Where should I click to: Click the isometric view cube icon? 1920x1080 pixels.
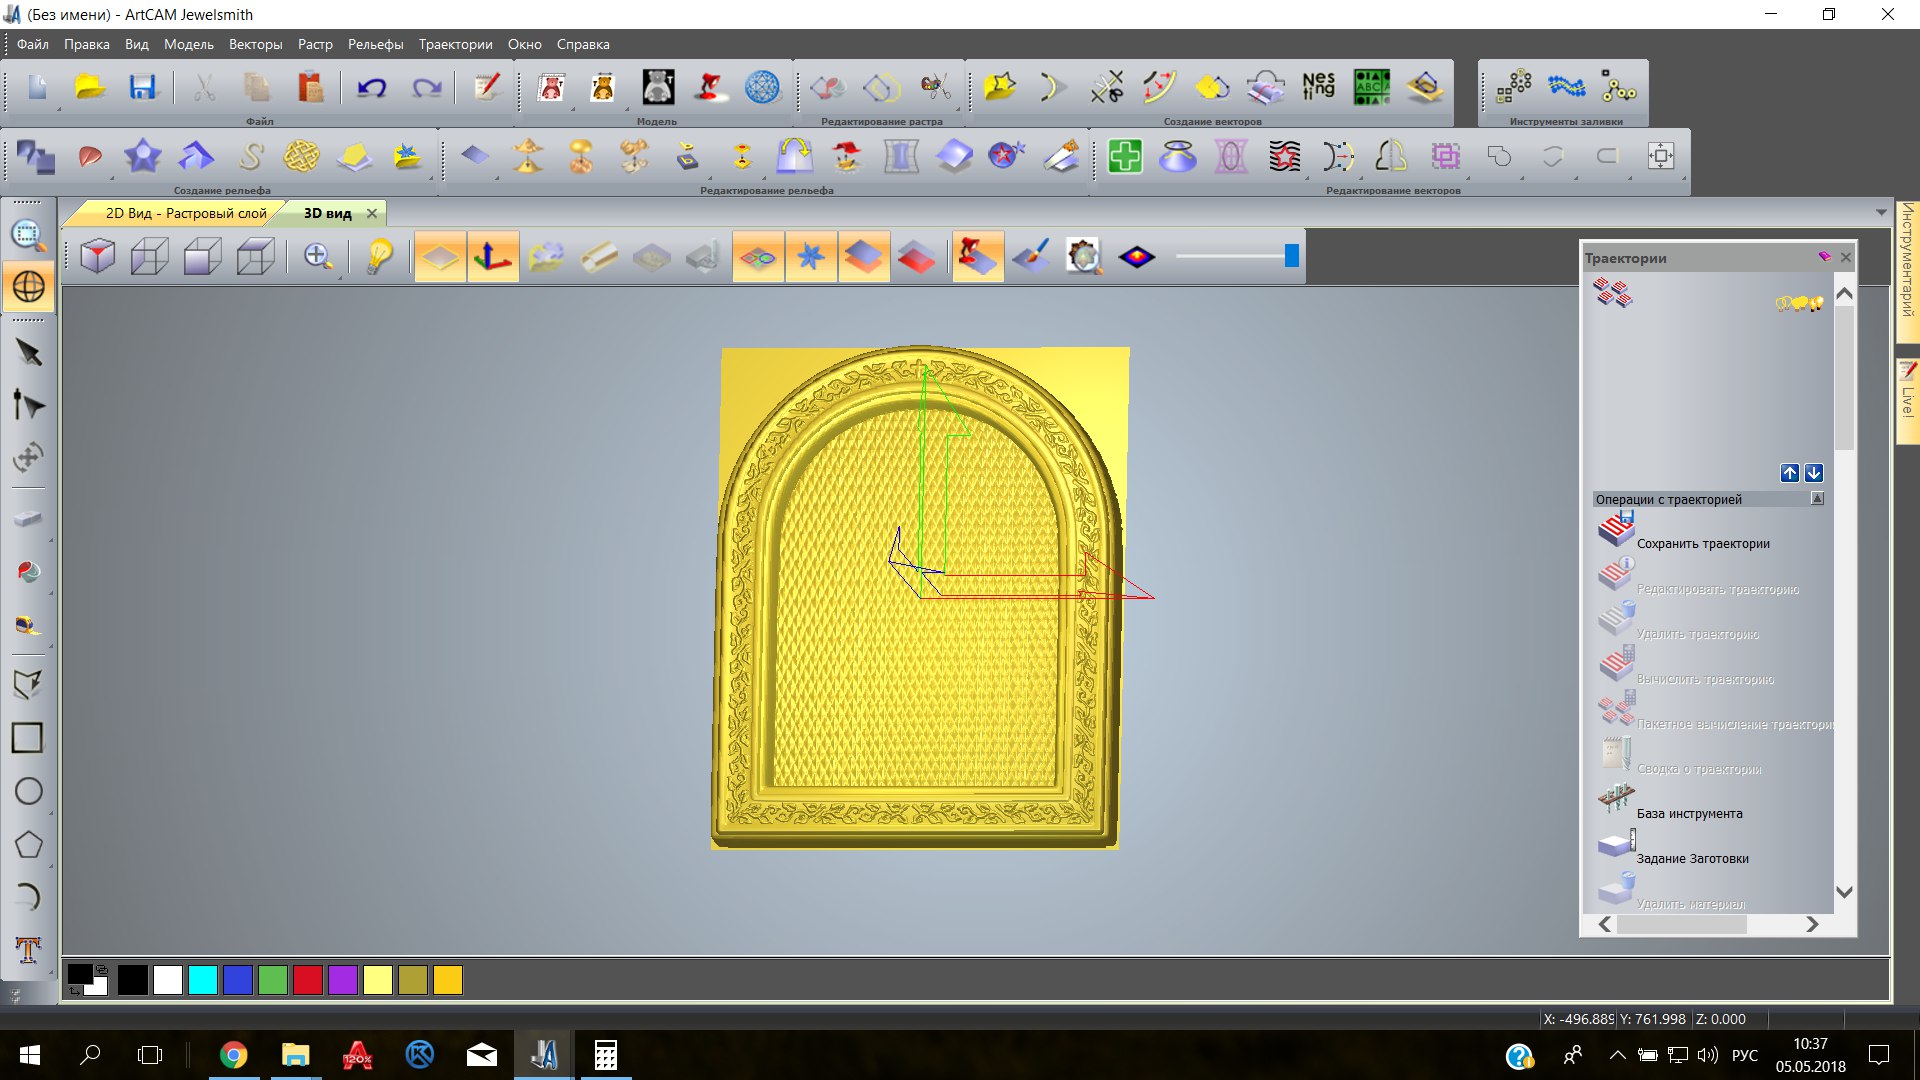pos(97,257)
